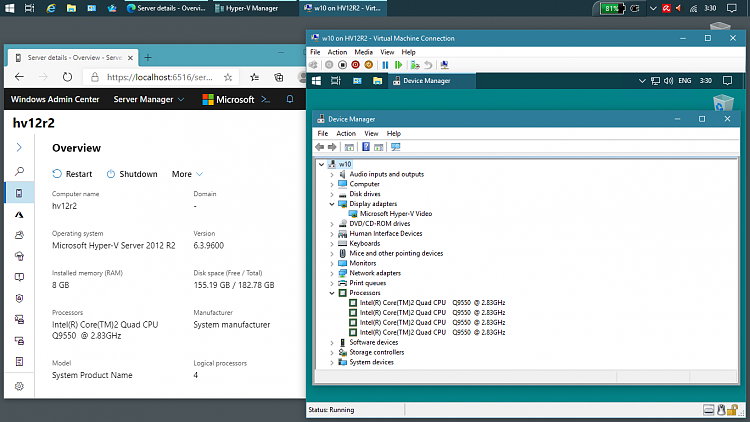Open guest Task View inside the VM taskbar
This screenshot has height=422, width=750.
(x=336, y=81)
